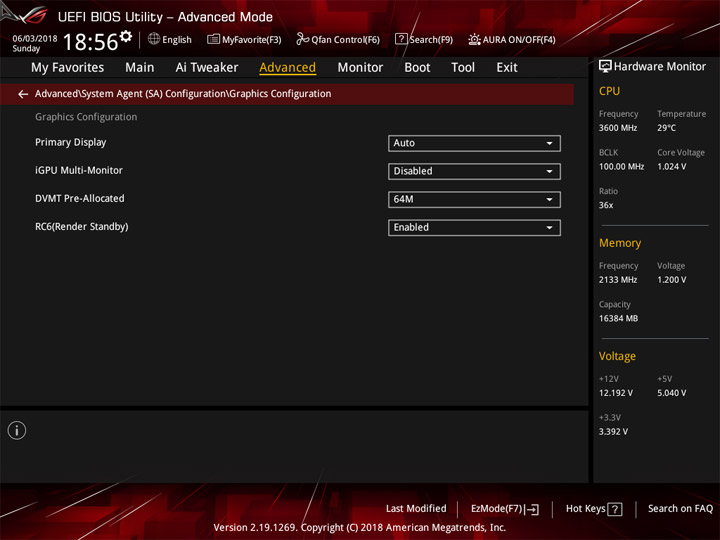Click +12V reading 12.192 V
The width and height of the screenshot is (720, 540).
tap(616, 393)
